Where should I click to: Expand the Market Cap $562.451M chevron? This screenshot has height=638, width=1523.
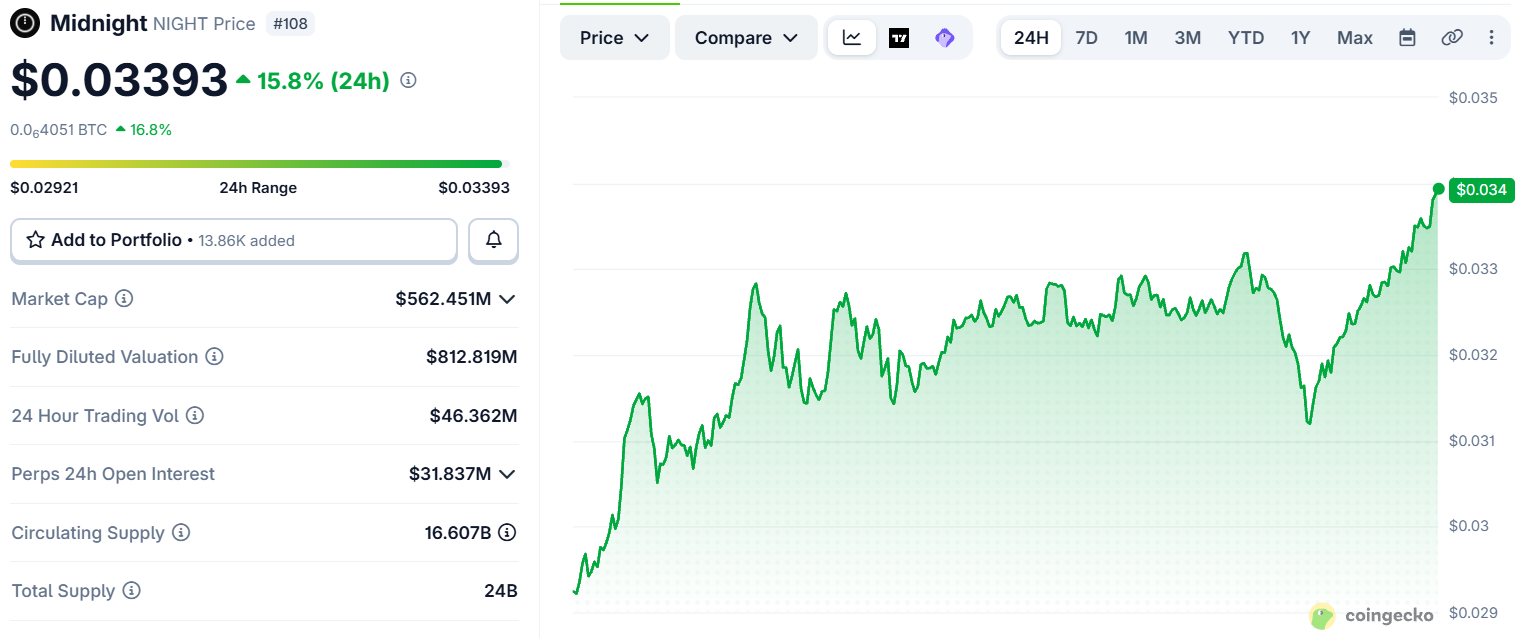tap(508, 299)
